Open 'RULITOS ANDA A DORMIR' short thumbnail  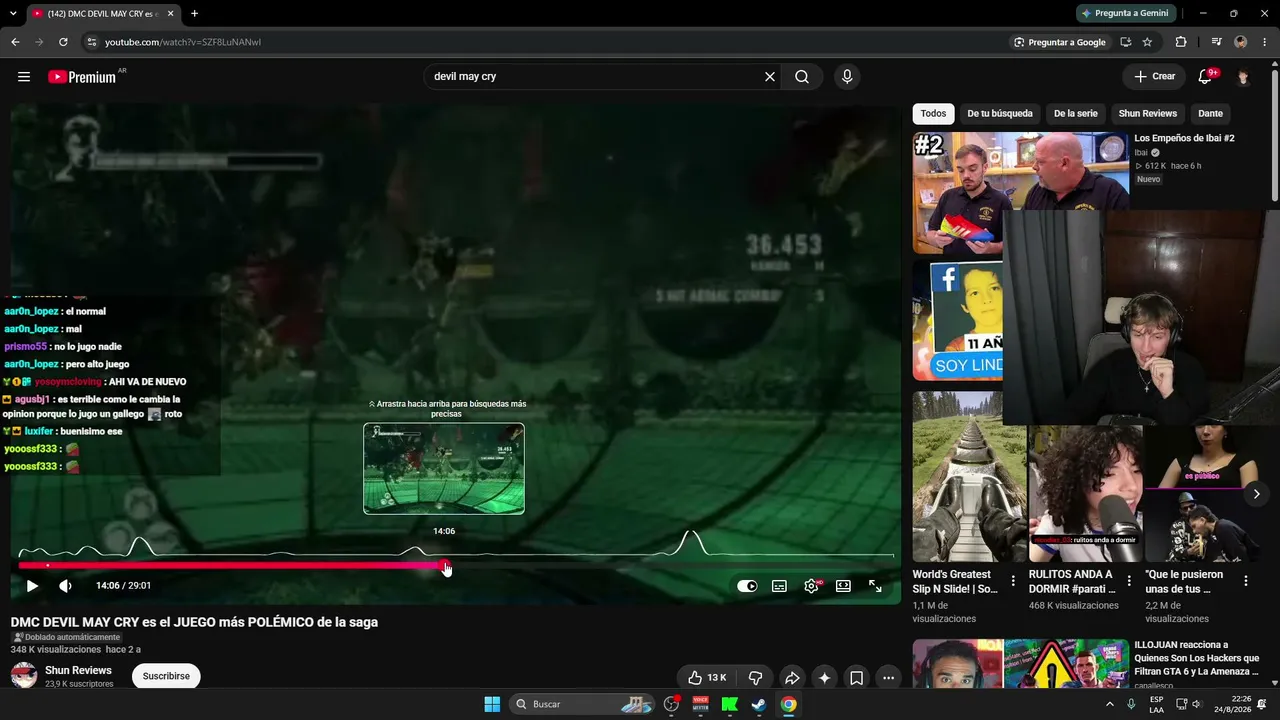(x=1085, y=493)
